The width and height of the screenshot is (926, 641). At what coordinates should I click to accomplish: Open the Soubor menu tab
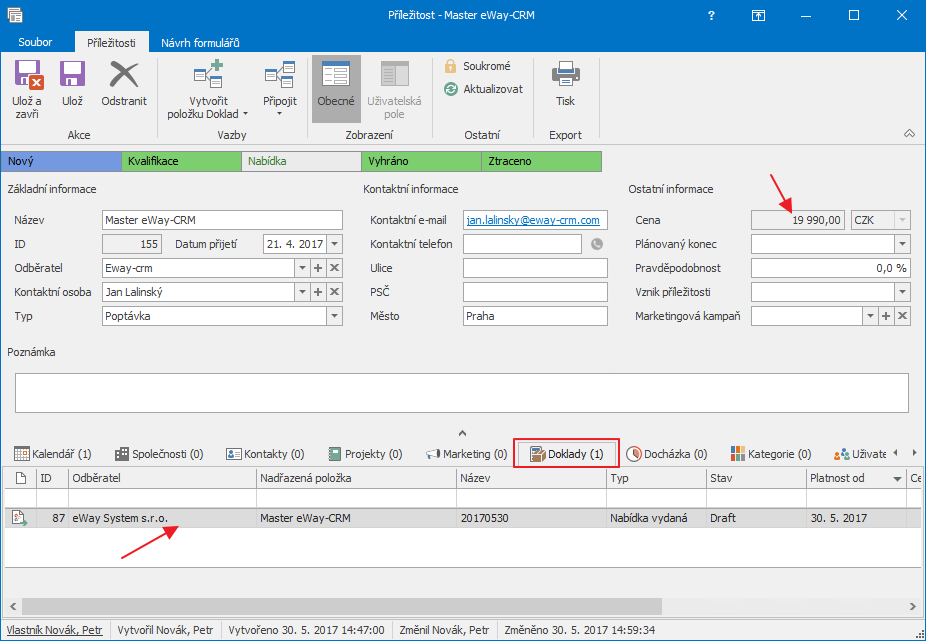pos(35,43)
